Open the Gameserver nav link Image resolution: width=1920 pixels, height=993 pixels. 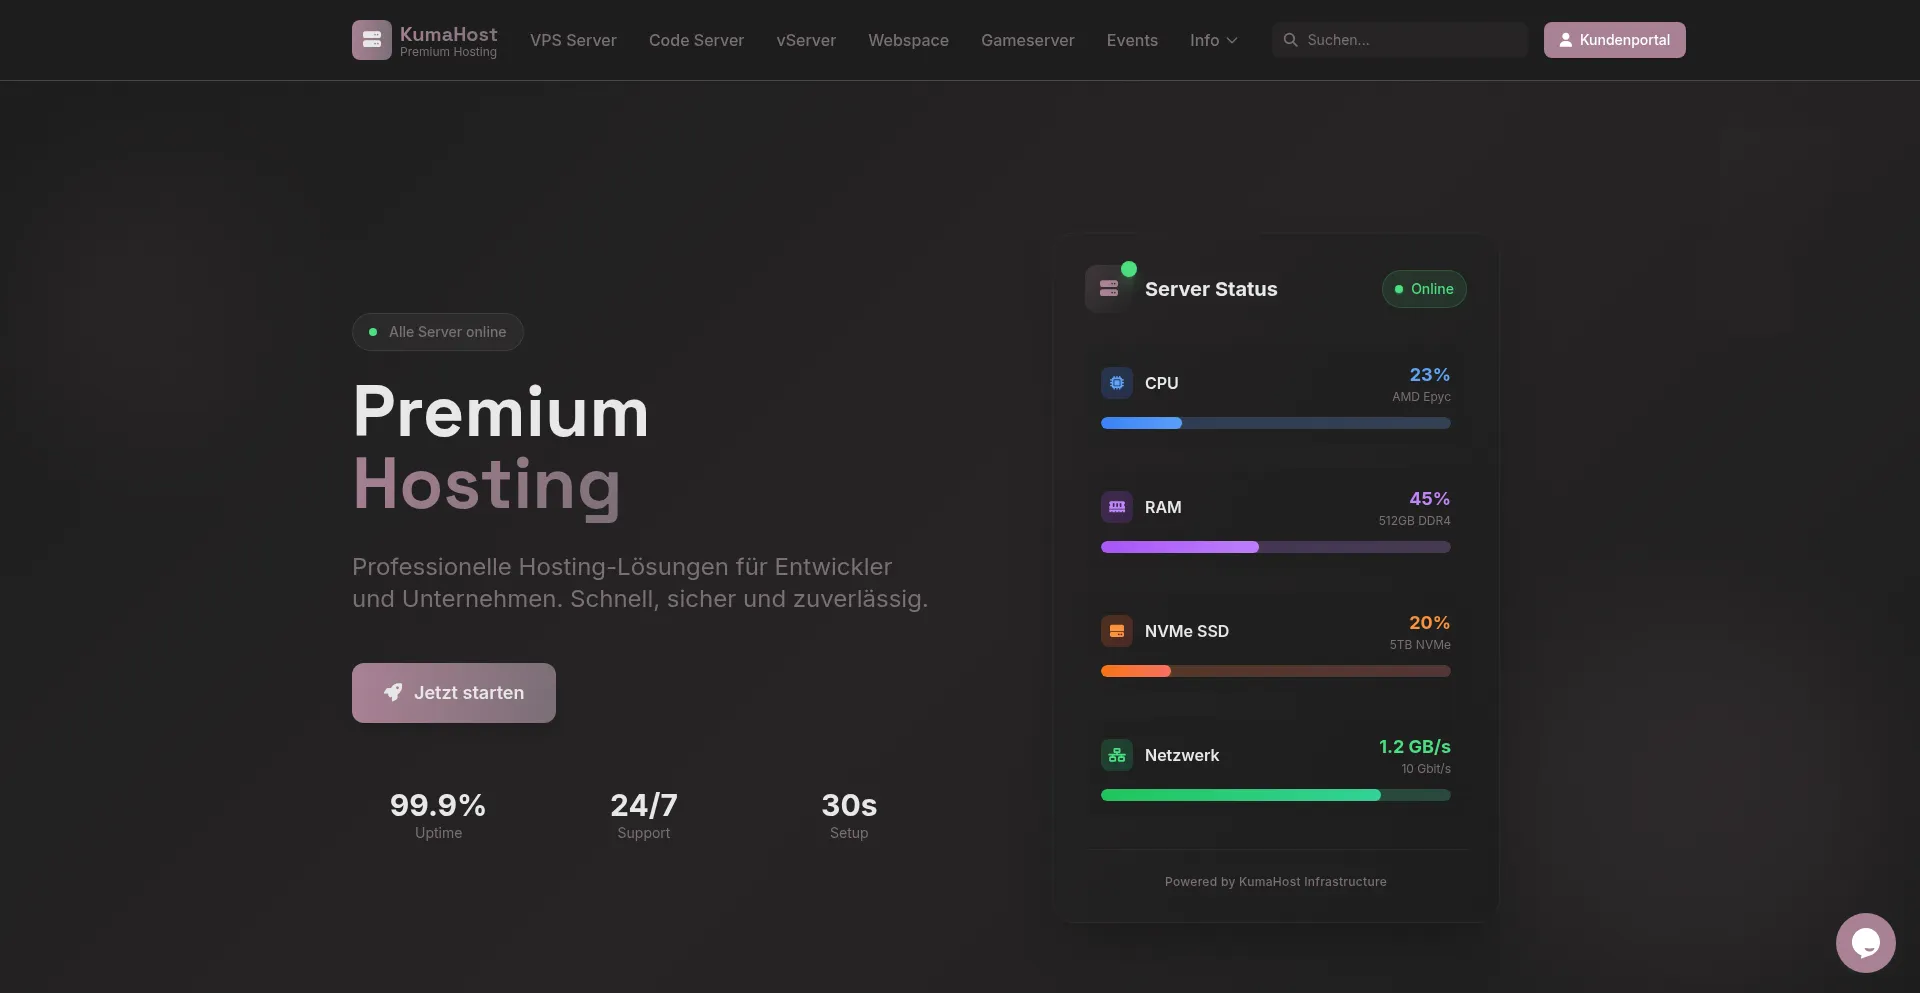click(x=1027, y=40)
